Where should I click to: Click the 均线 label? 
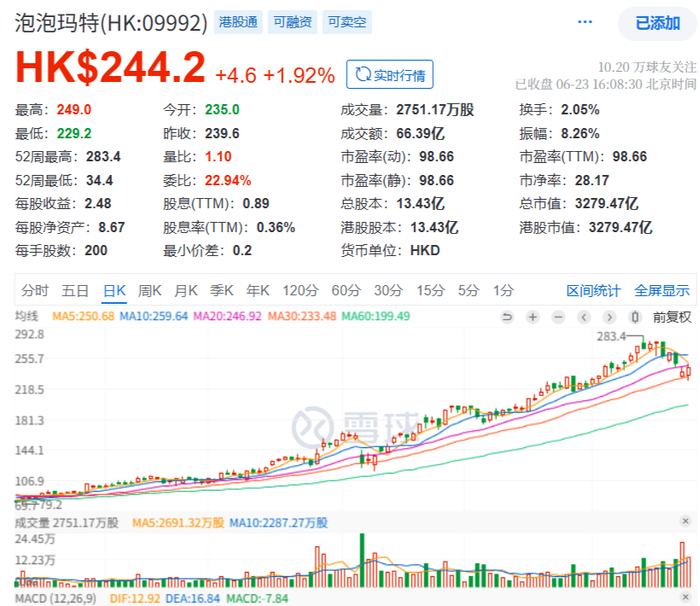click(27, 316)
